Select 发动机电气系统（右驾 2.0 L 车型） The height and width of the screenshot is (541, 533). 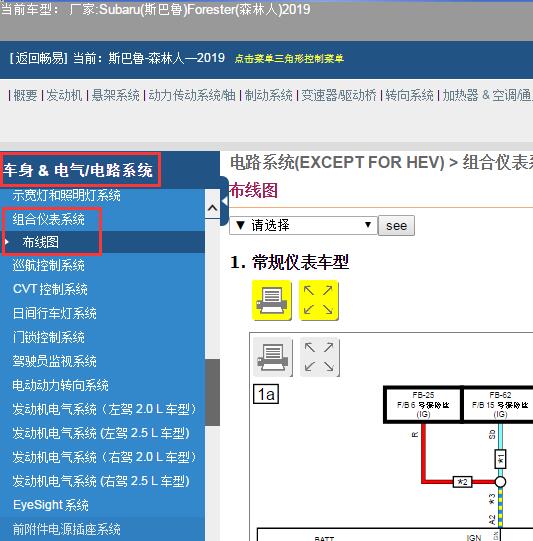point(104,457)
